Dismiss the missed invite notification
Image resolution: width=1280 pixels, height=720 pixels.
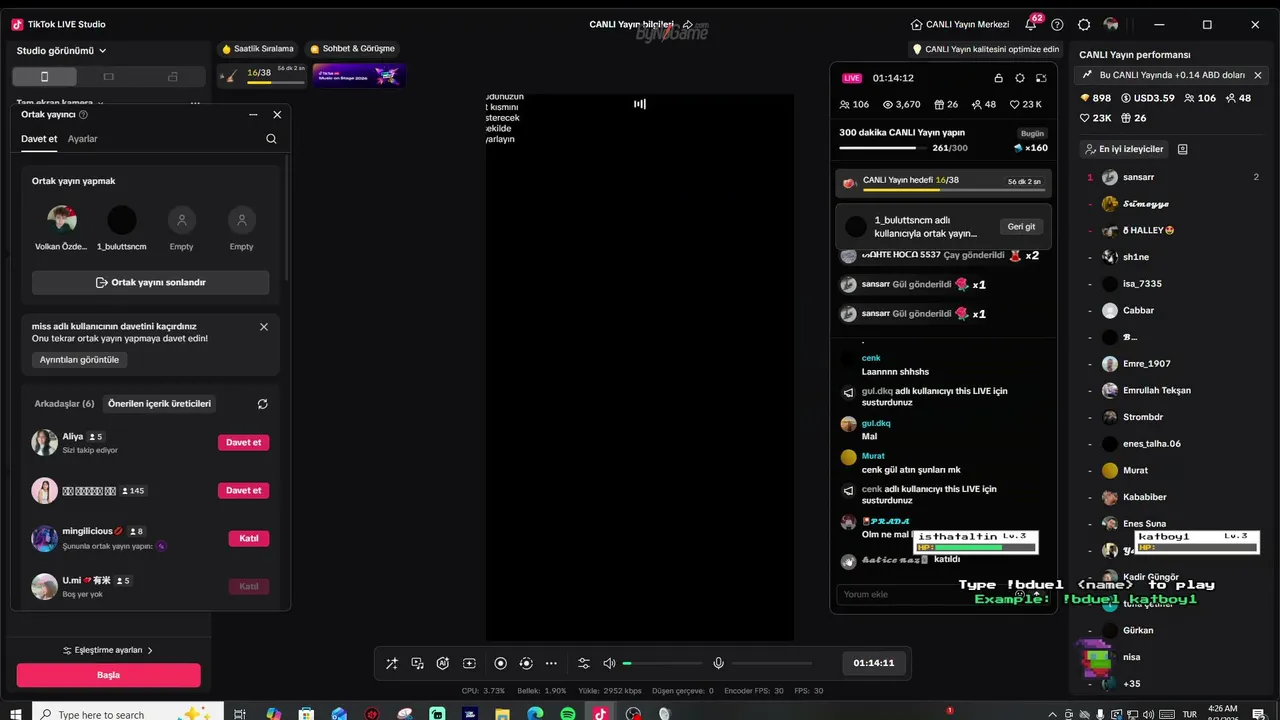tap(264, 327)
